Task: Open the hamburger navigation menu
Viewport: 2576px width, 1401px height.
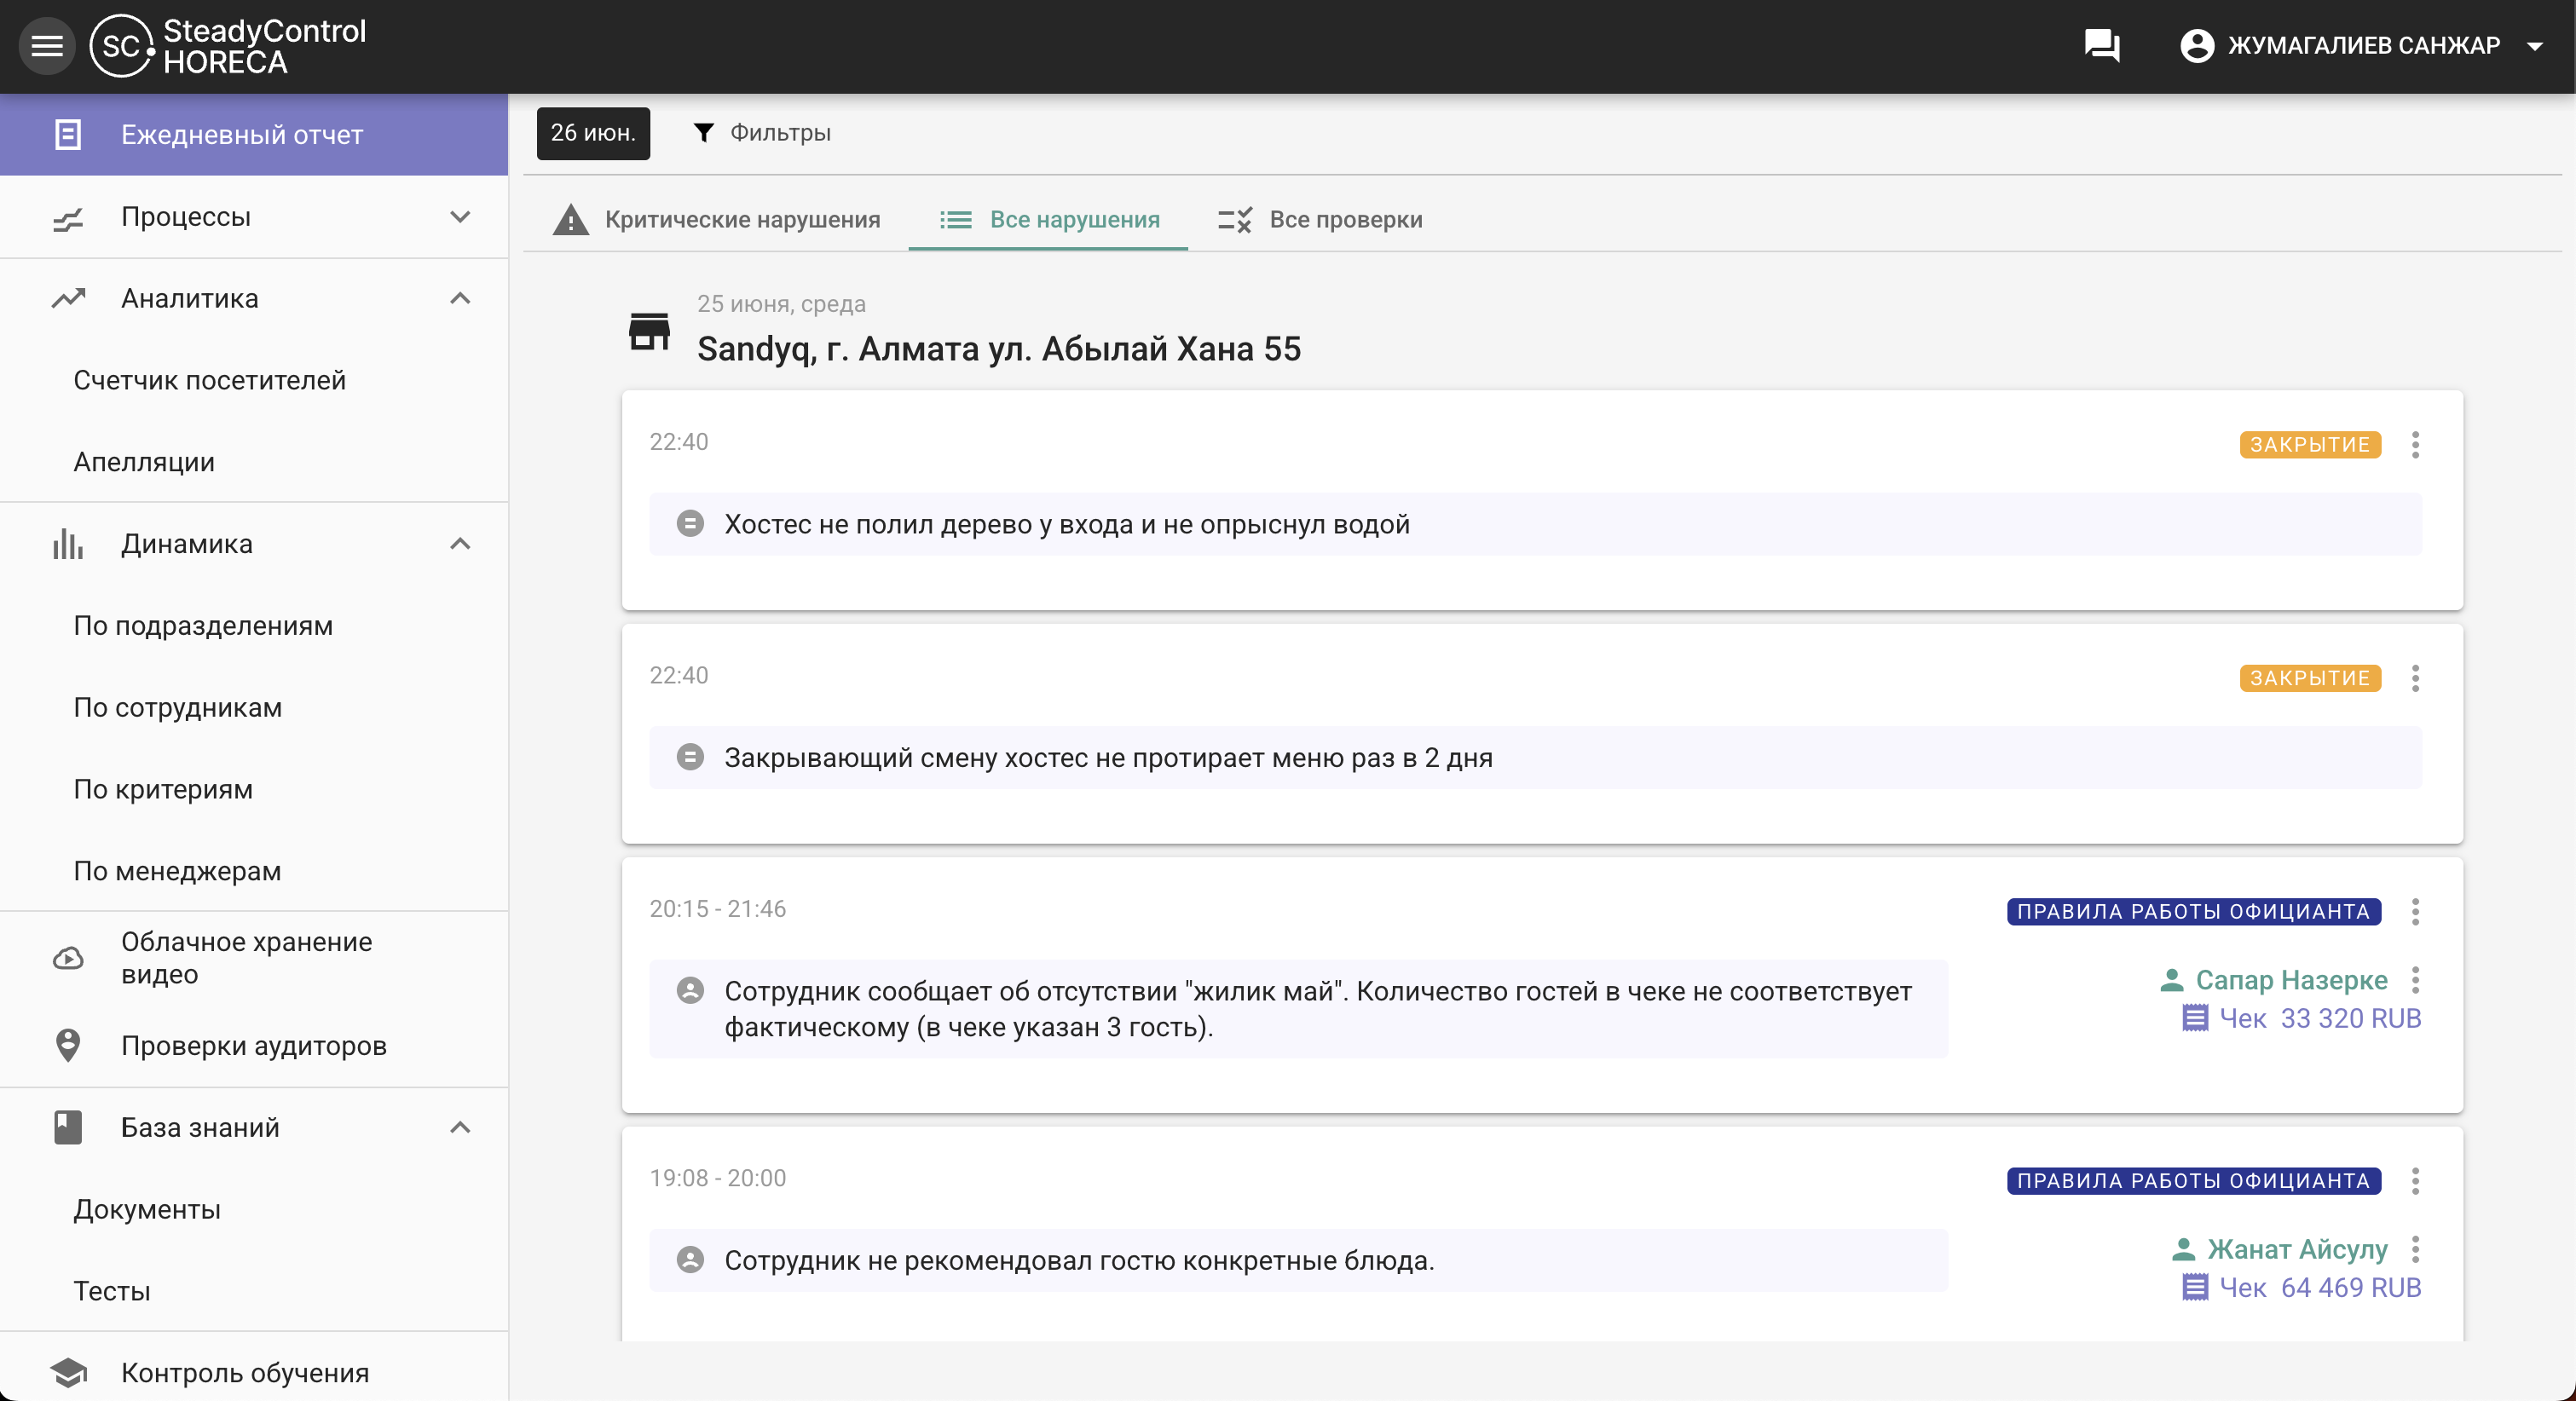Action: (46, 46)
